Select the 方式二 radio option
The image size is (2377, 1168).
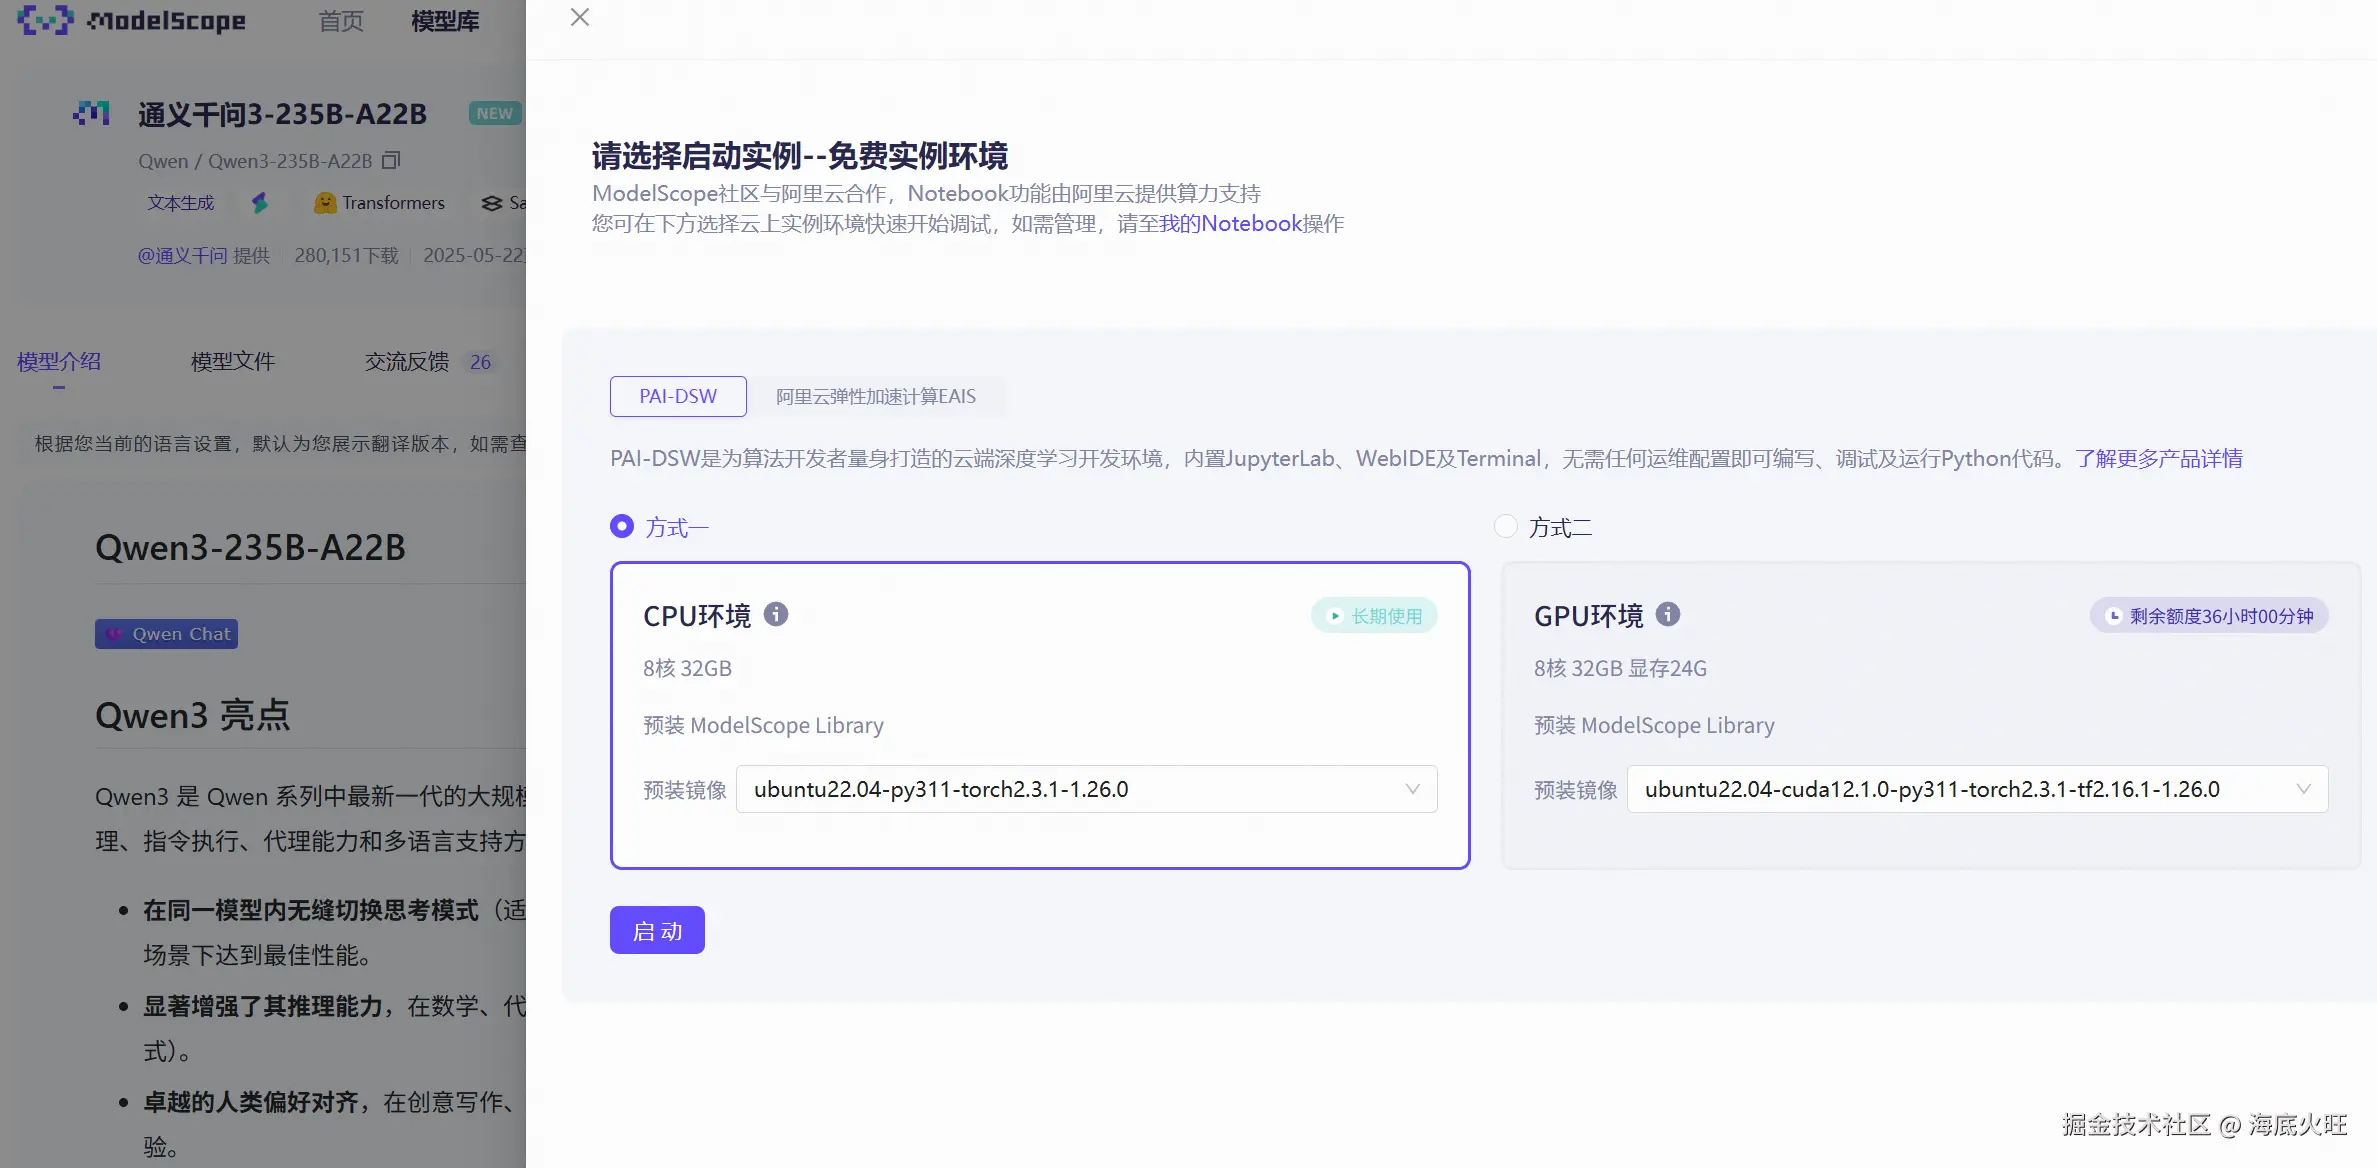coord(1506,526)
